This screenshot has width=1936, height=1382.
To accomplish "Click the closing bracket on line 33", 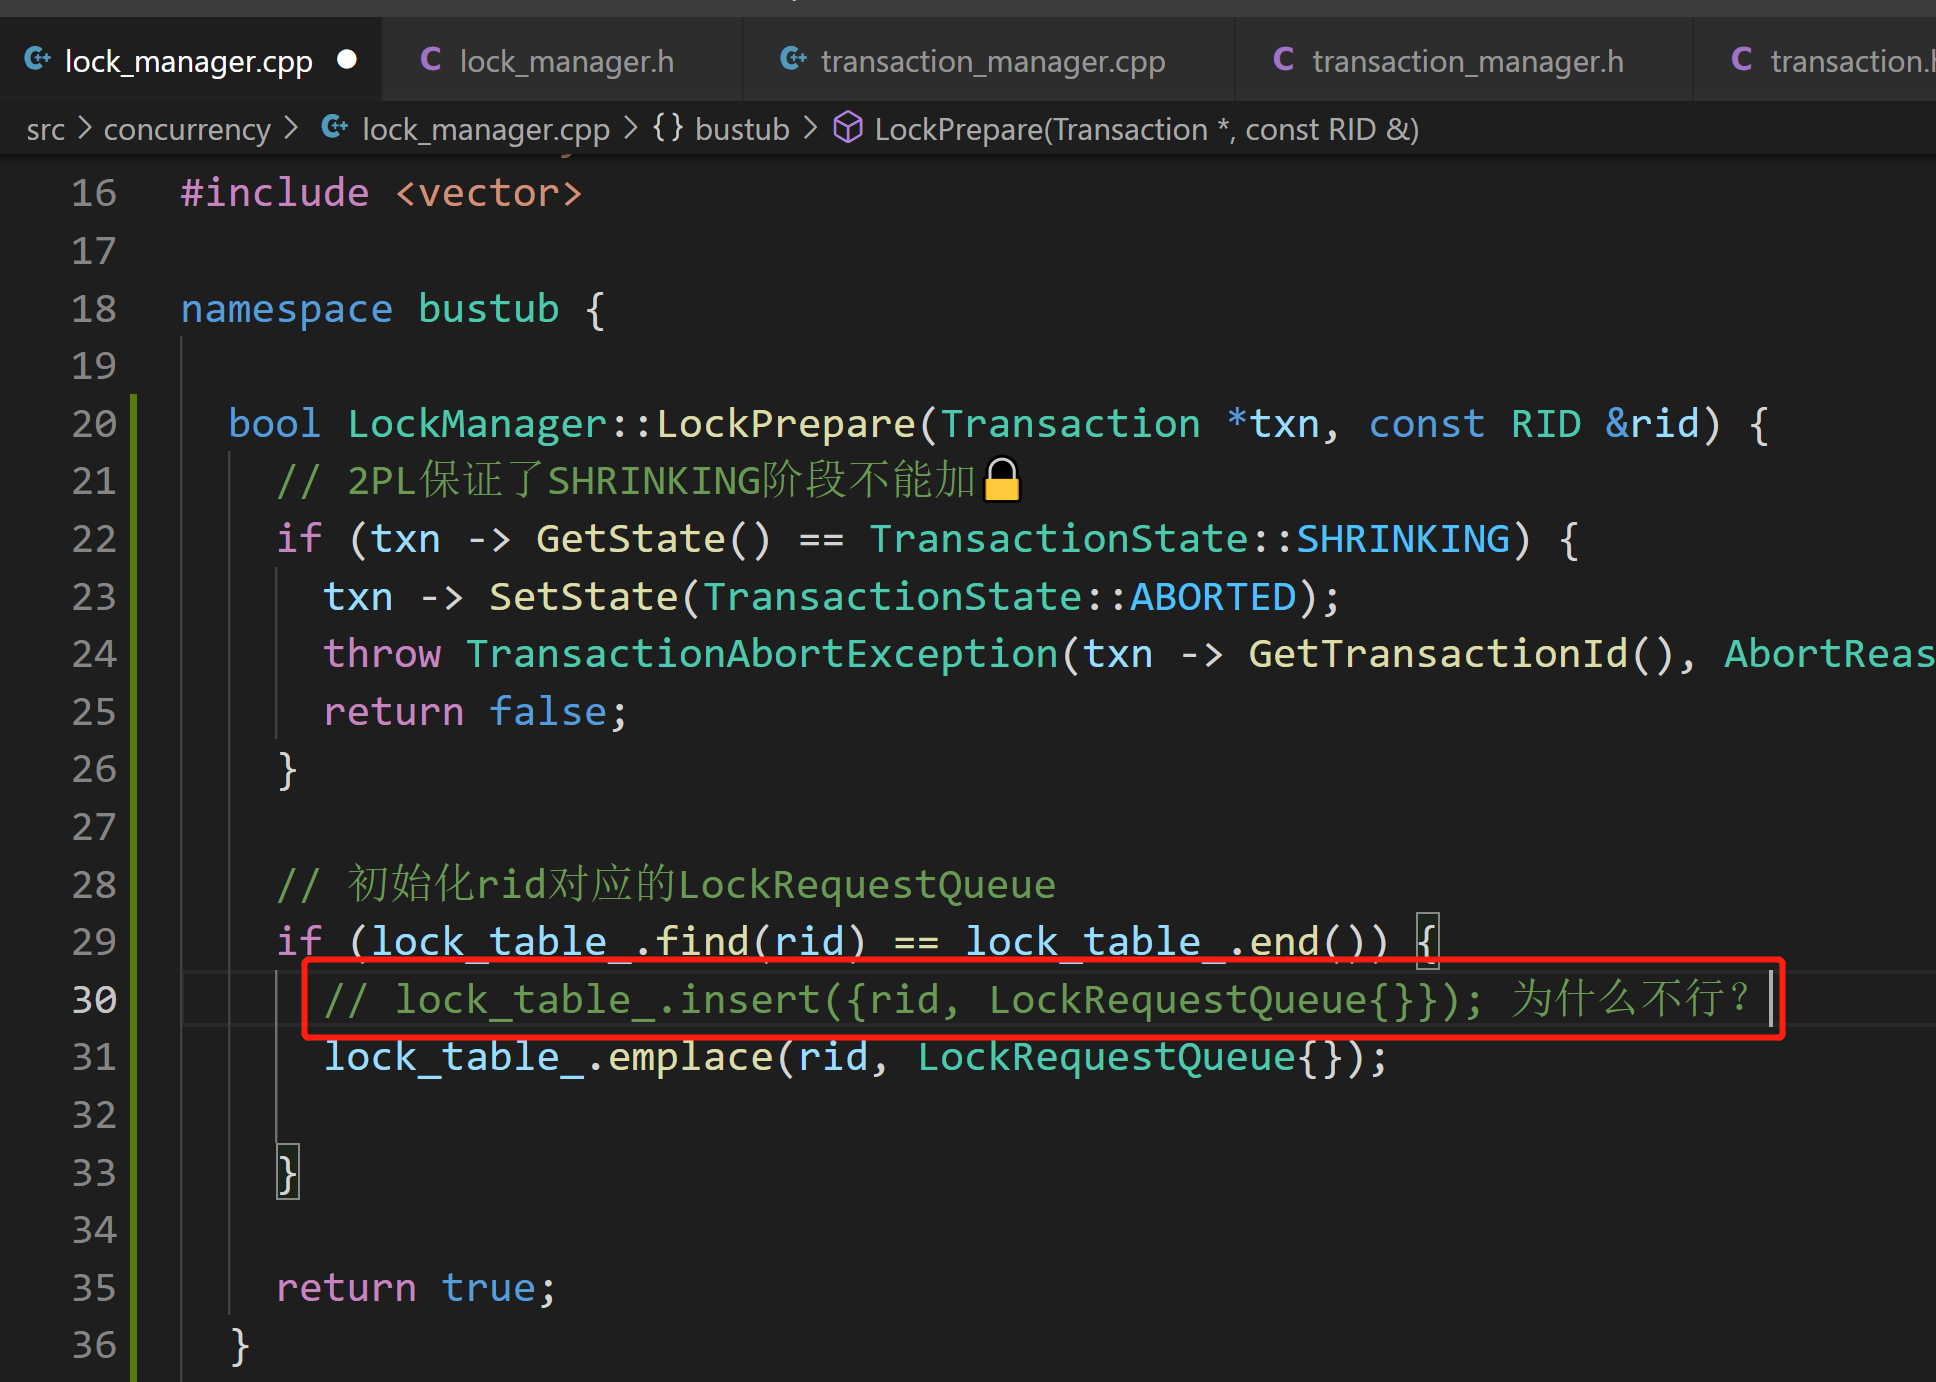I will tap(287, 1172).
